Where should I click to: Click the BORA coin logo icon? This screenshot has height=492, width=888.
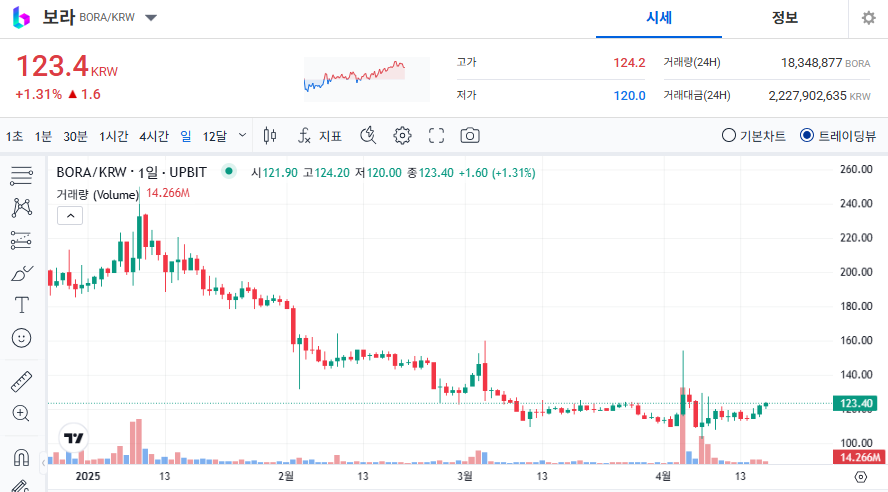click(21, 18)
